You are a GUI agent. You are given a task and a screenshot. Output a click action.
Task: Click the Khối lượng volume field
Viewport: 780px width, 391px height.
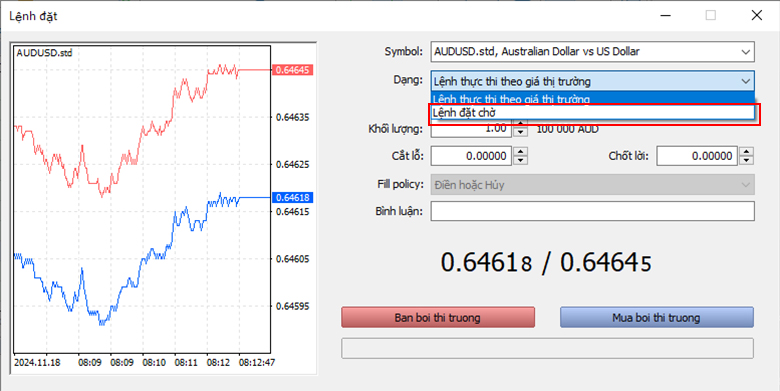coord(472,129)
